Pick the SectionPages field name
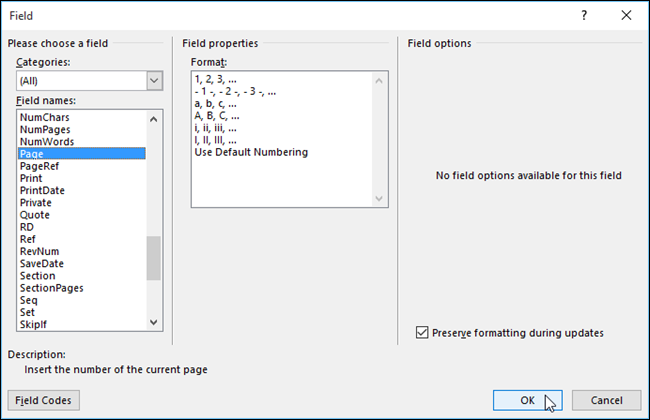650x420 pixels. point(51,288)
